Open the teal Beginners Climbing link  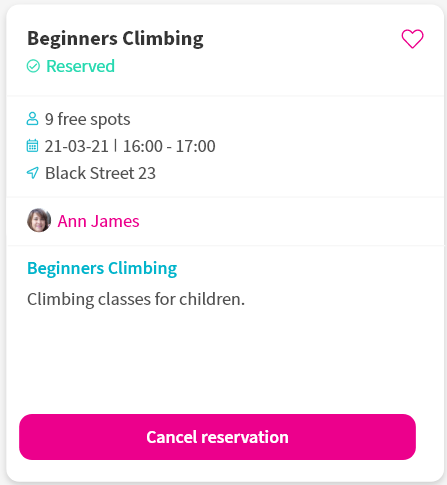[x=102, y=268]
